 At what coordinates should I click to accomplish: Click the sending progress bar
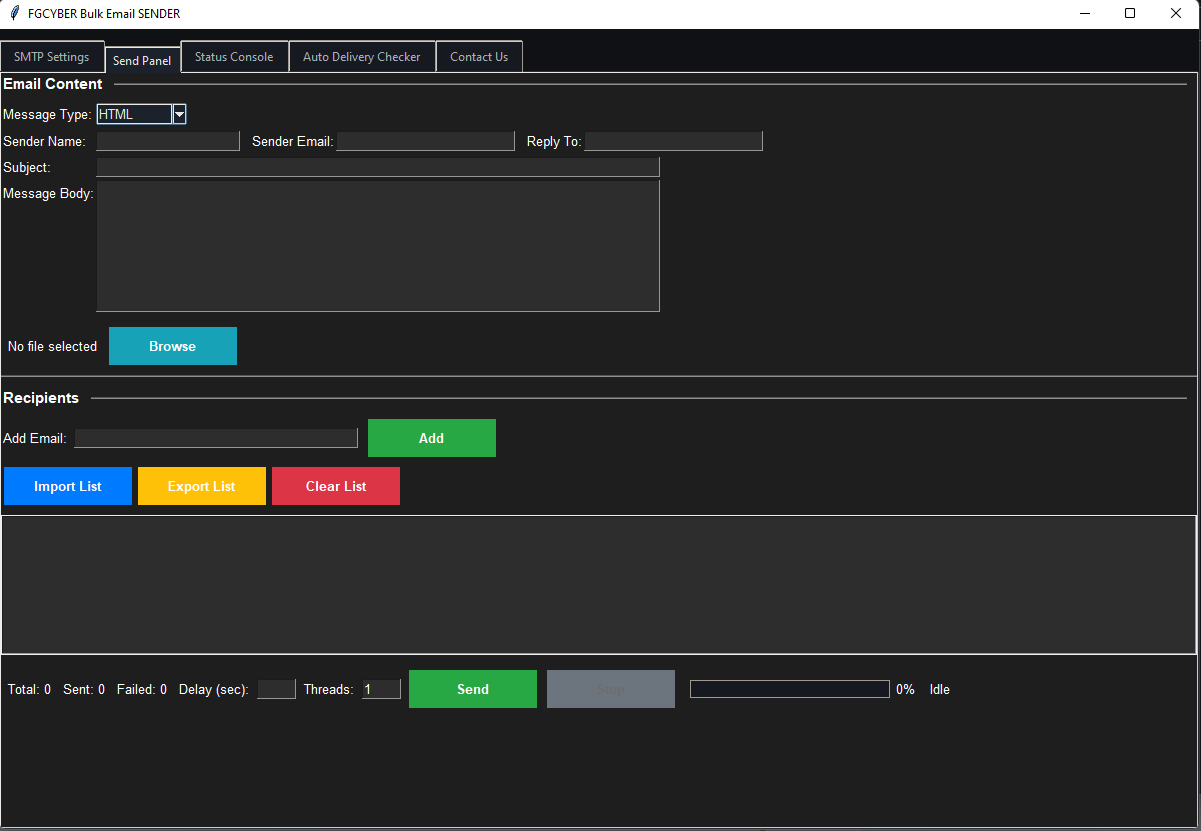[789, 689]
